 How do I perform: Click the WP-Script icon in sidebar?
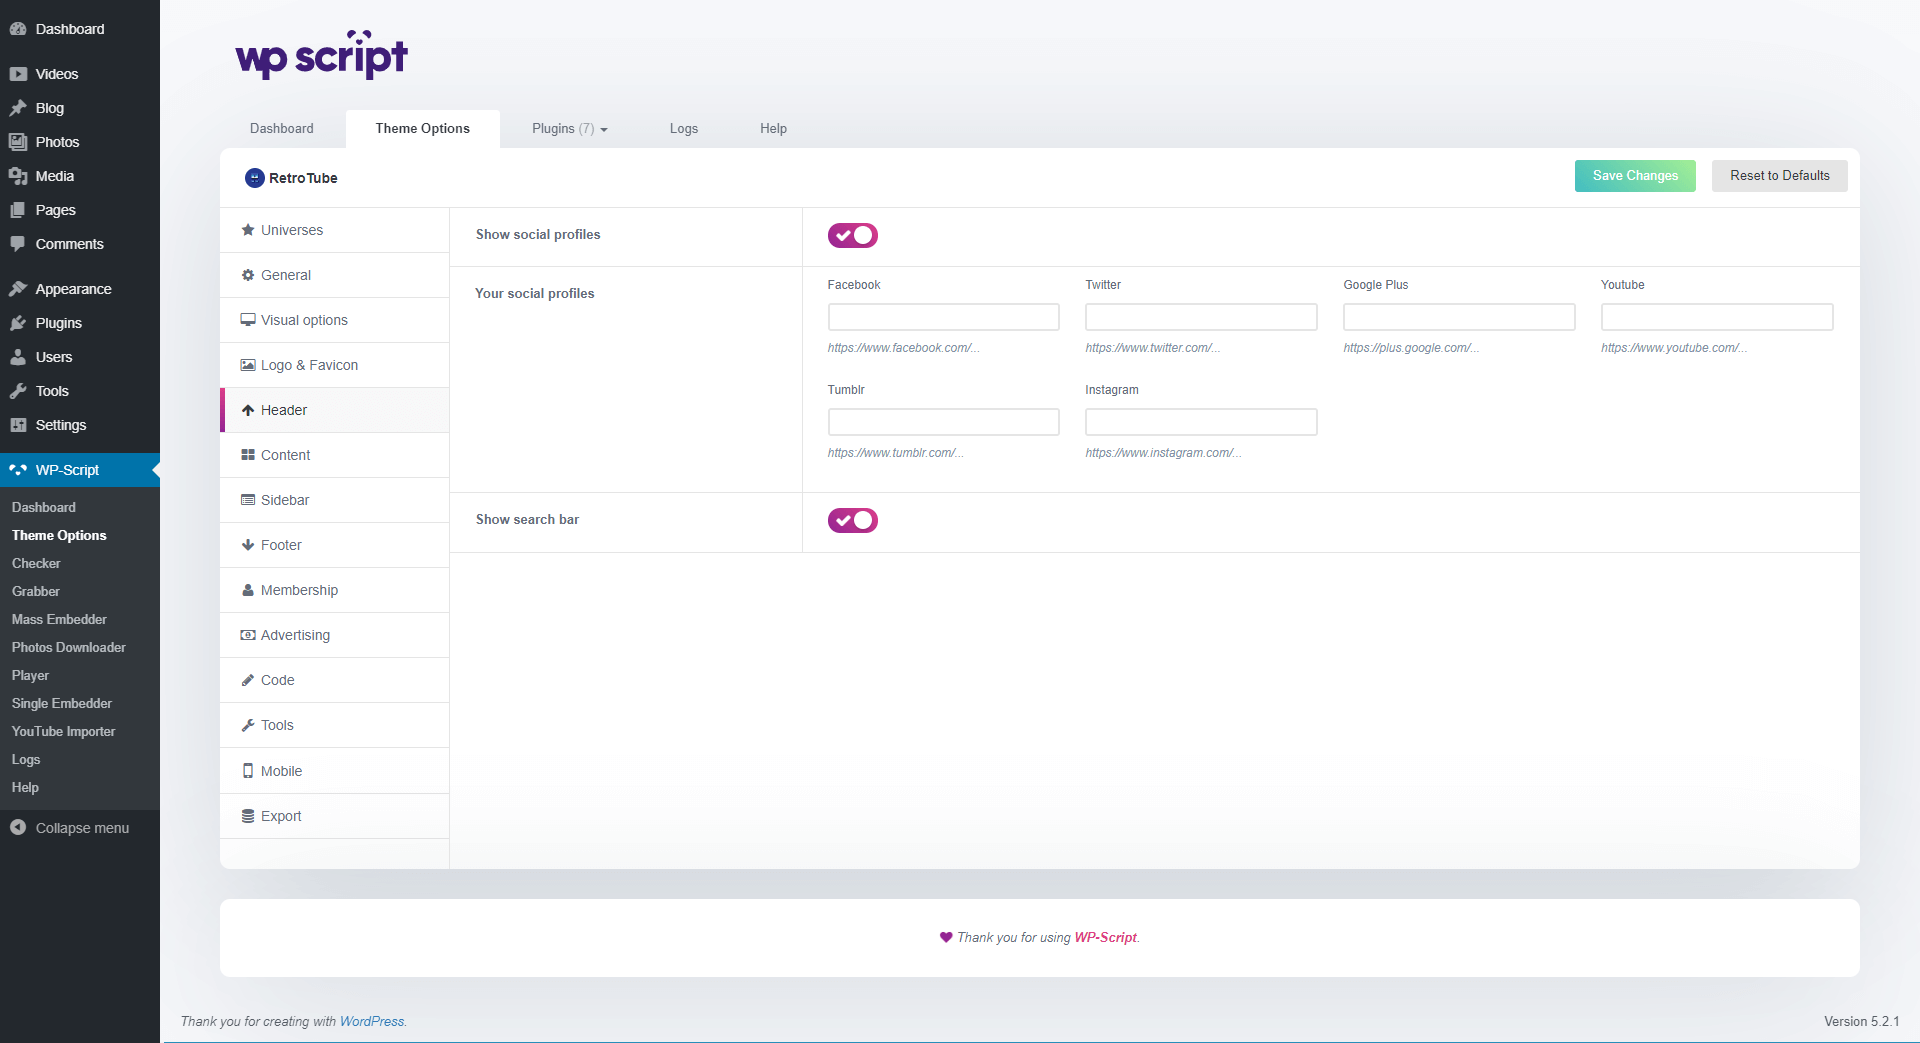18,470
